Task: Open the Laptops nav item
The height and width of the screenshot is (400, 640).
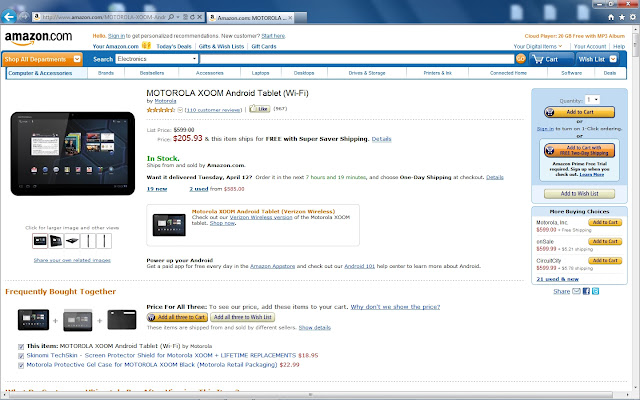Action: pyautogui.click(x=260, y=73)
